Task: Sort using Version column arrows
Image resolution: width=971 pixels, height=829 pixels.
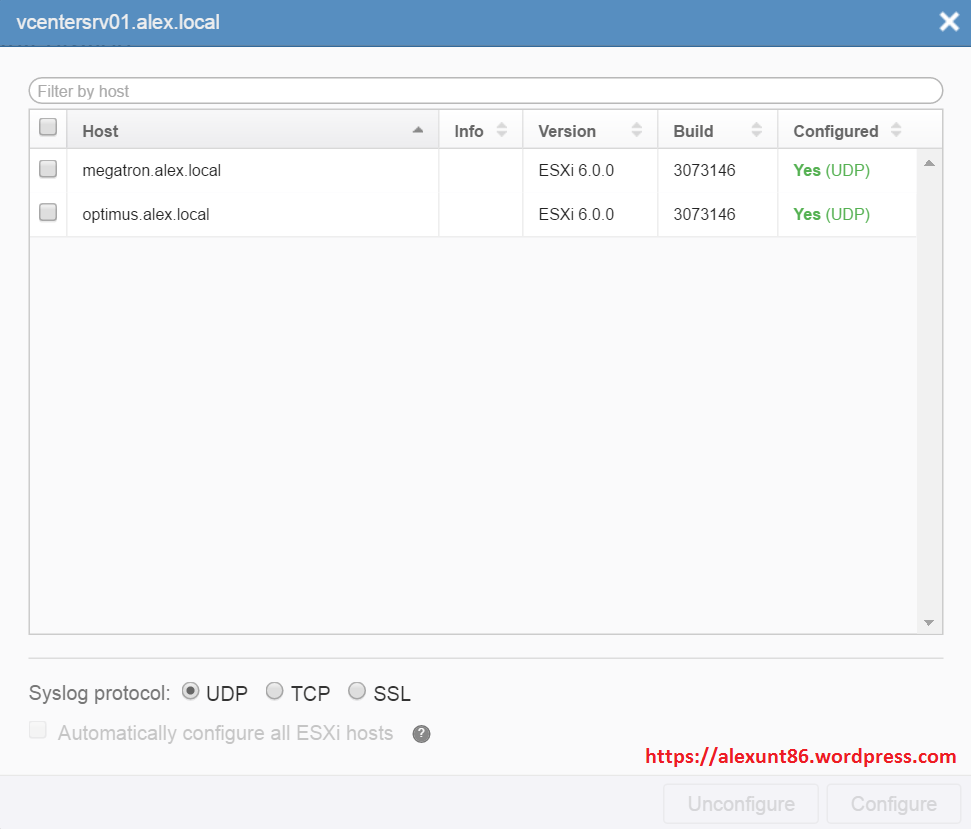Action: [x=636, y=130]
